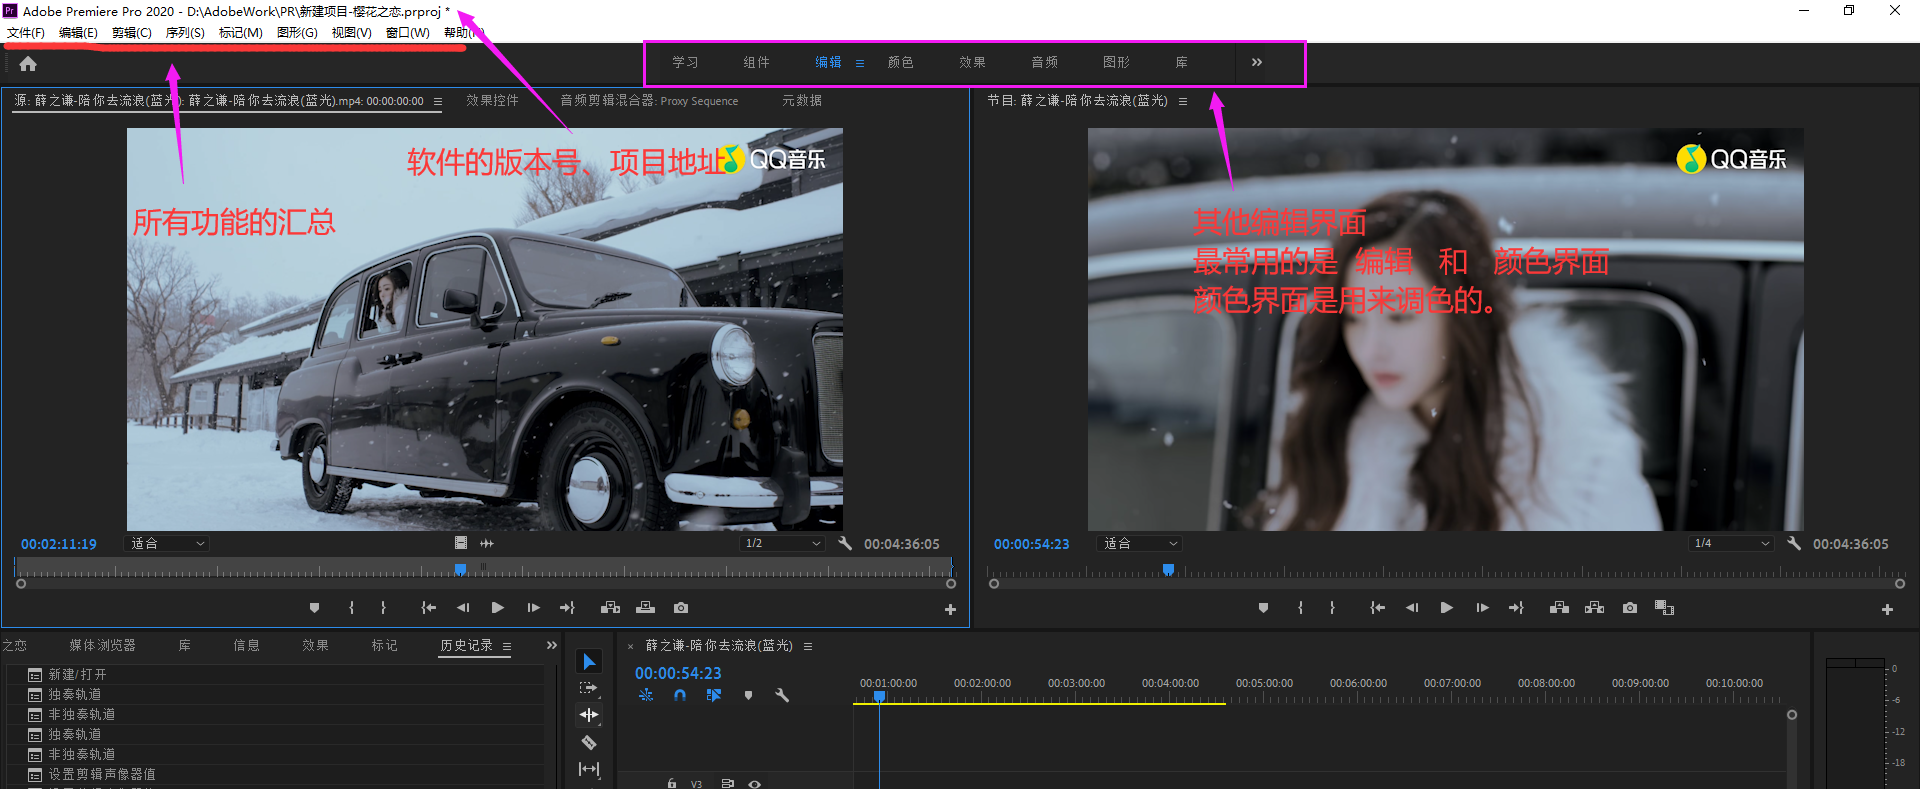Click Drag Video Only filmstrip icon
This screenshot has width=1920, height=789.
pos(461,543)
